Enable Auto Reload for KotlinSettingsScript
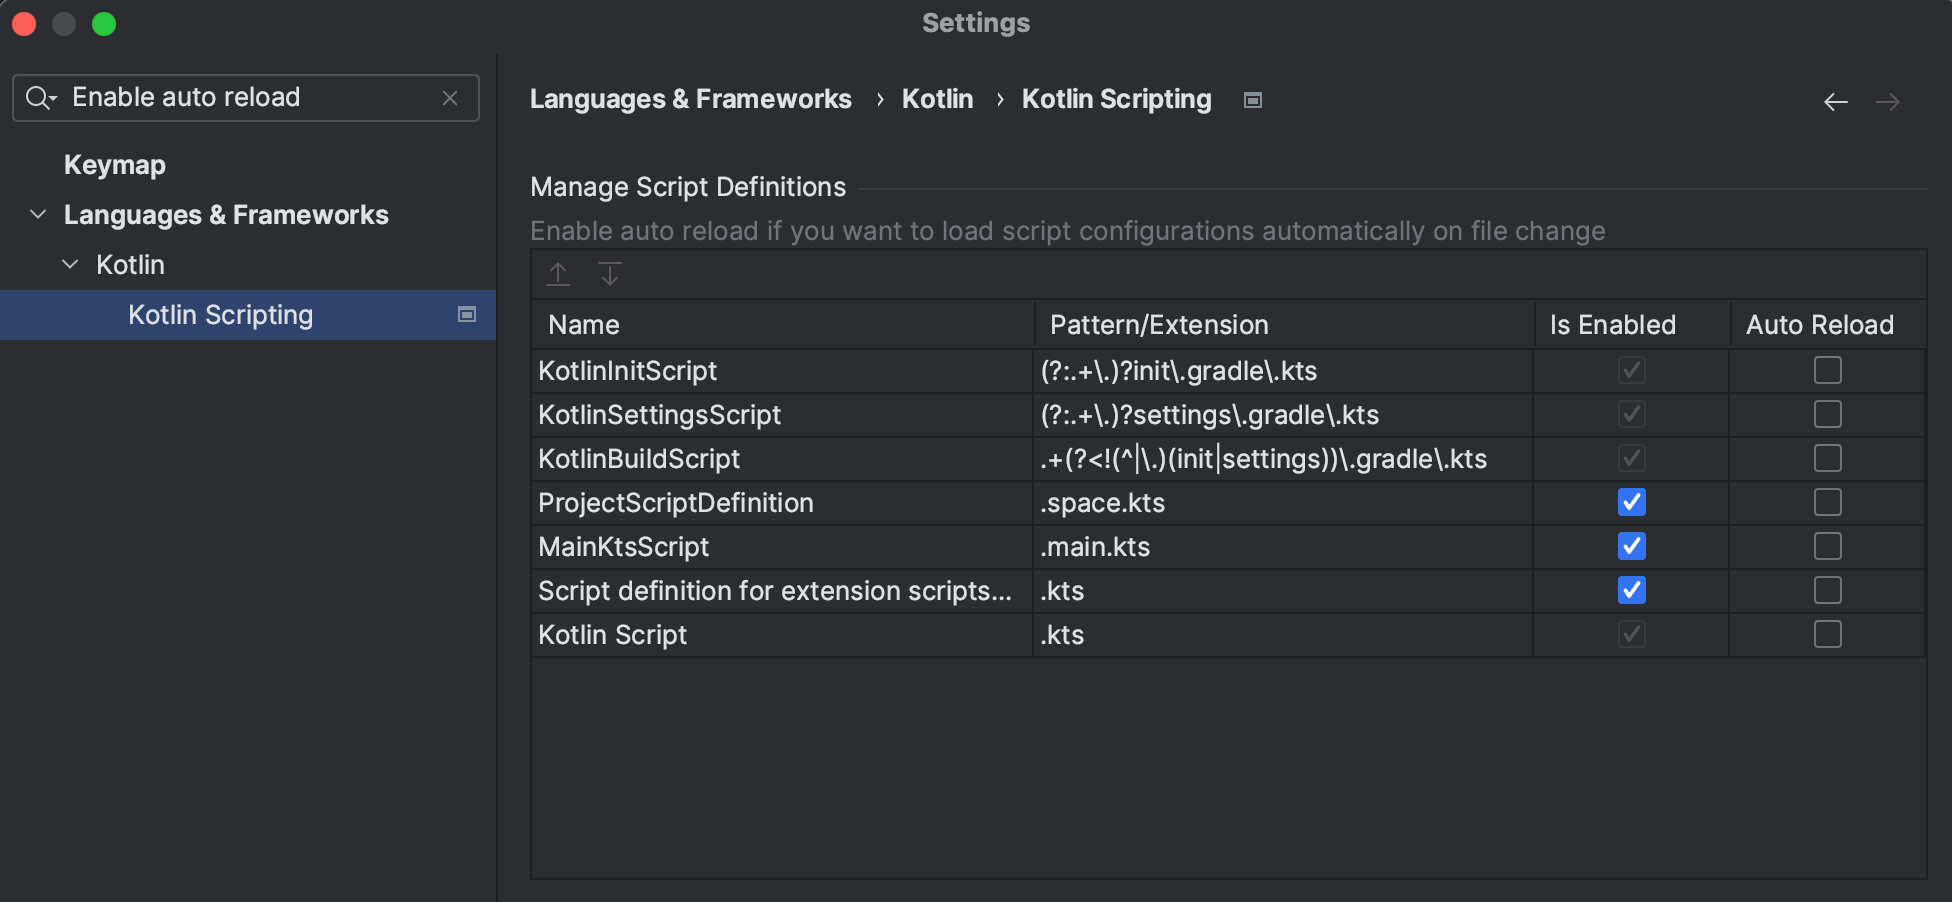 pos(1828,414)
